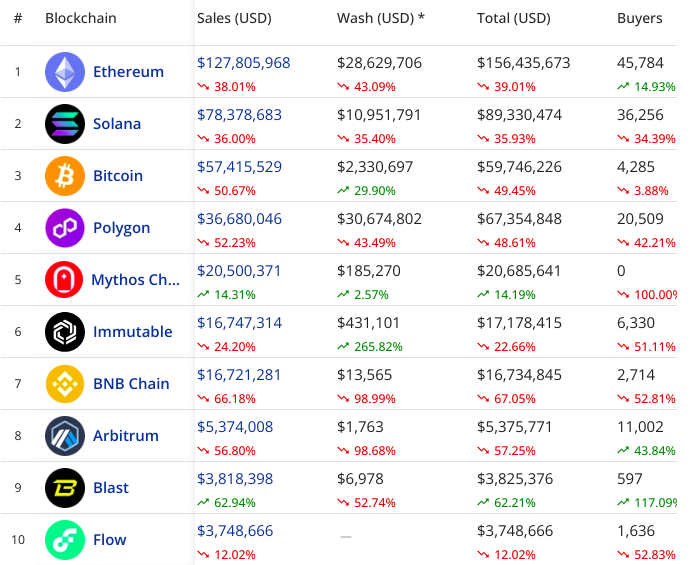Click Mythos sales value $20,500,371

pyautogui.click(x=239, y=271)
